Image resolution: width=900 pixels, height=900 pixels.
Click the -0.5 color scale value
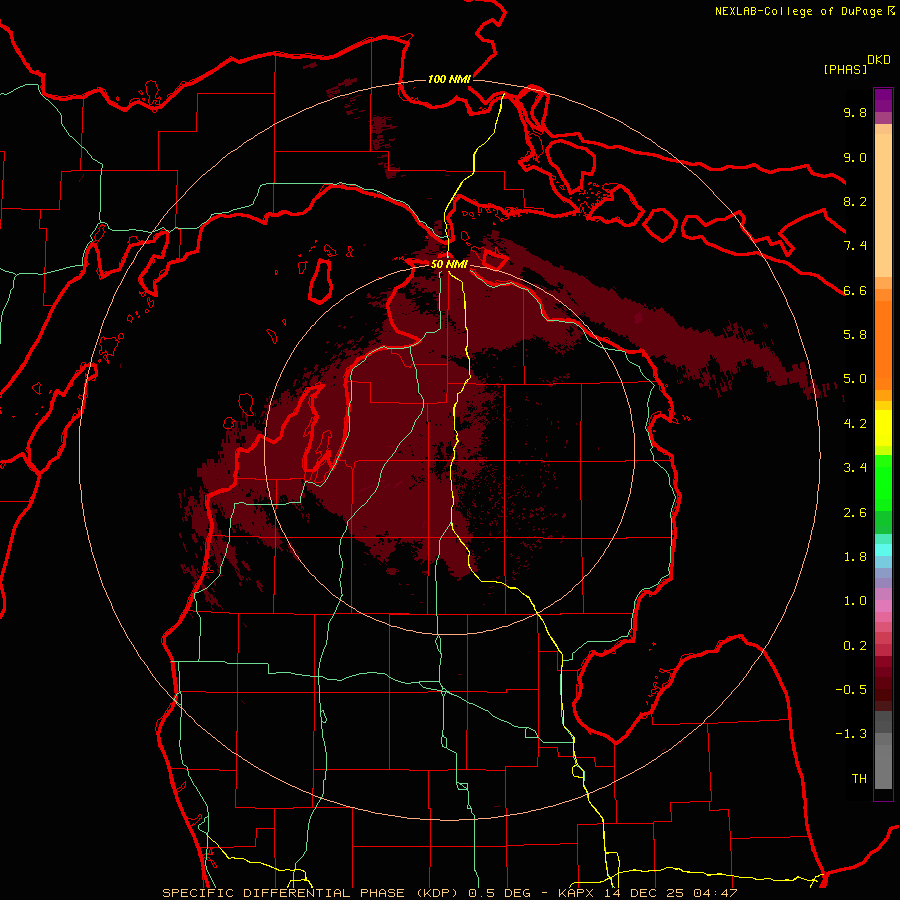(x=851, y=690)
